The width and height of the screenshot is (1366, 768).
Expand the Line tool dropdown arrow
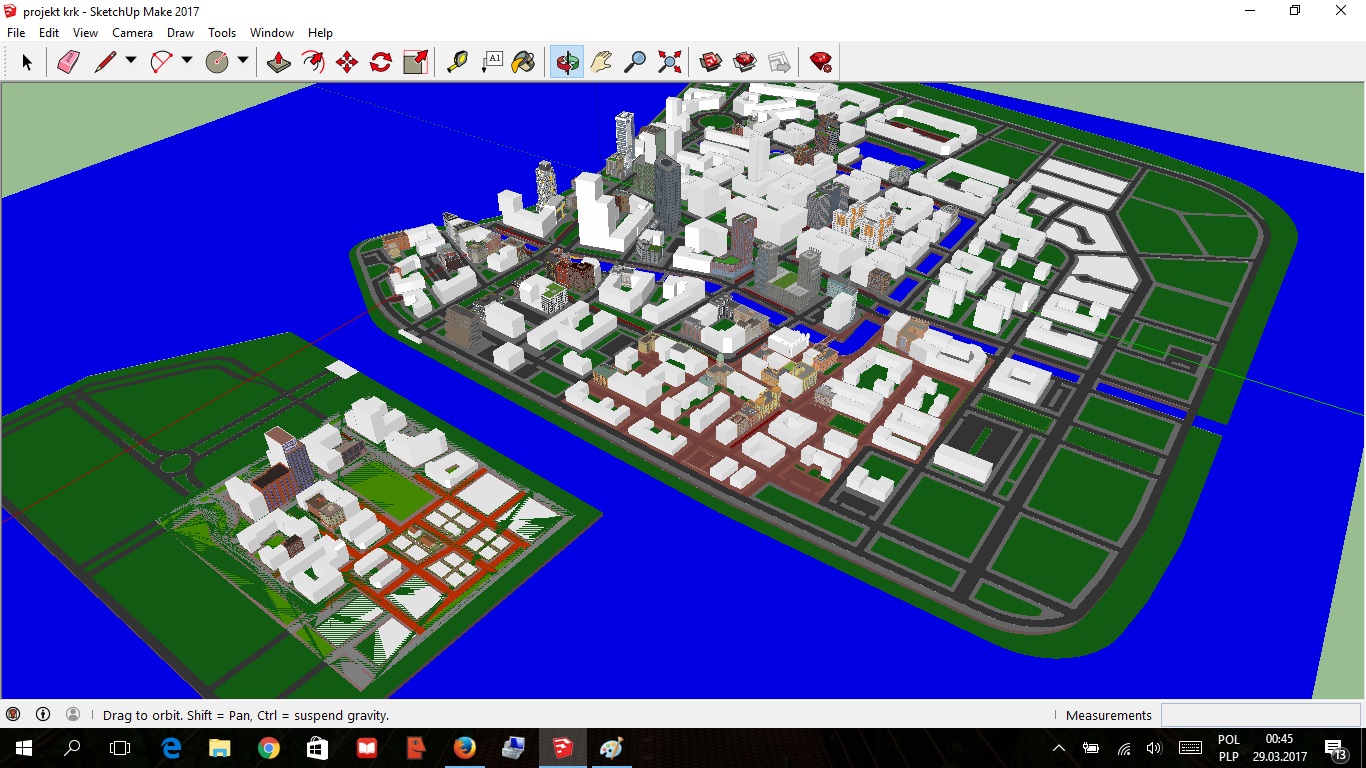click(130, 62)
